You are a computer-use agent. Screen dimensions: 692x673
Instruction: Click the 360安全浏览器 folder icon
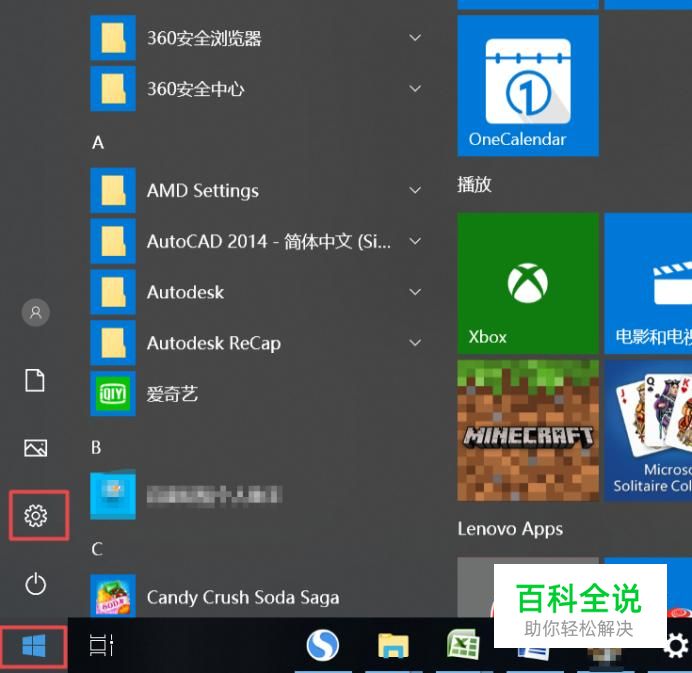click(x=113, y=38)
